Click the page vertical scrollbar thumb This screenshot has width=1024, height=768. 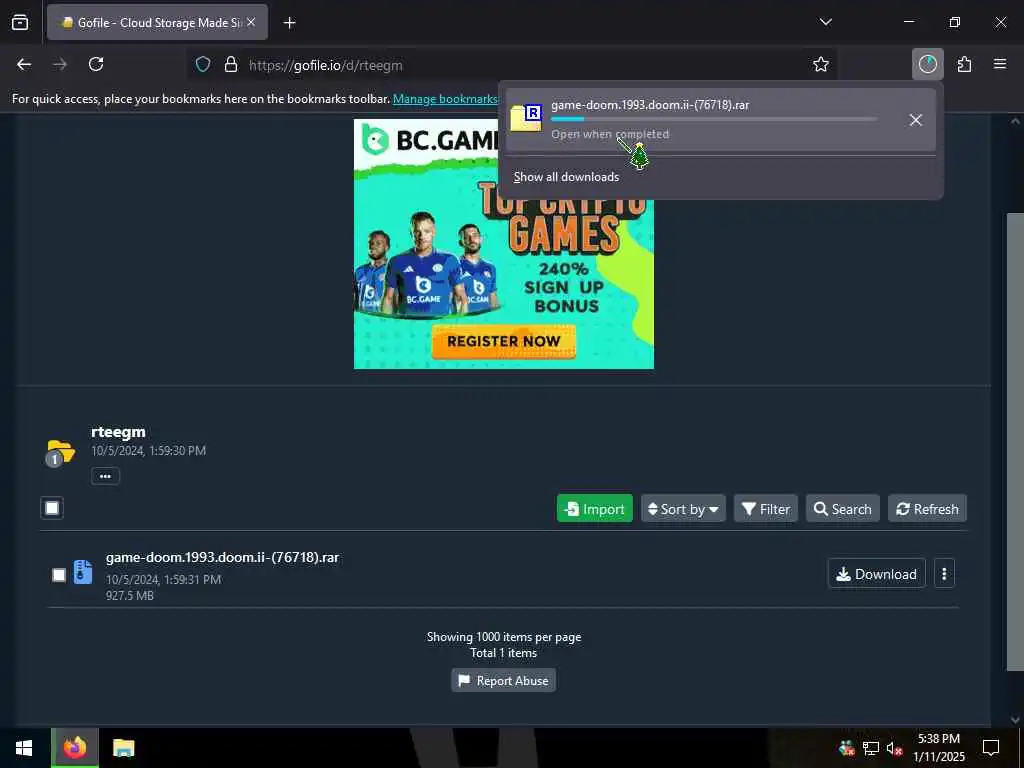click(1015, 441)
